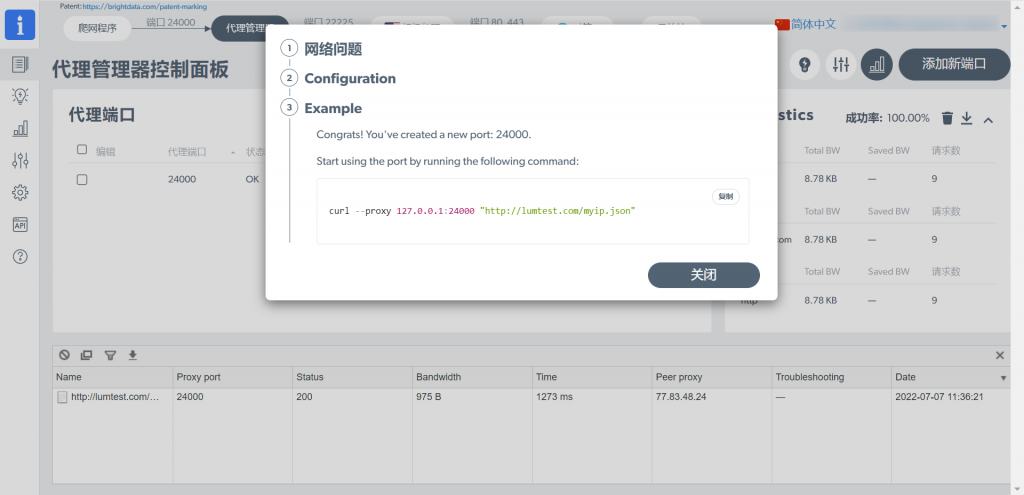1024x495 pixels.
Task: Click the 关闭 button to close dialog
Action: point(703,274)
